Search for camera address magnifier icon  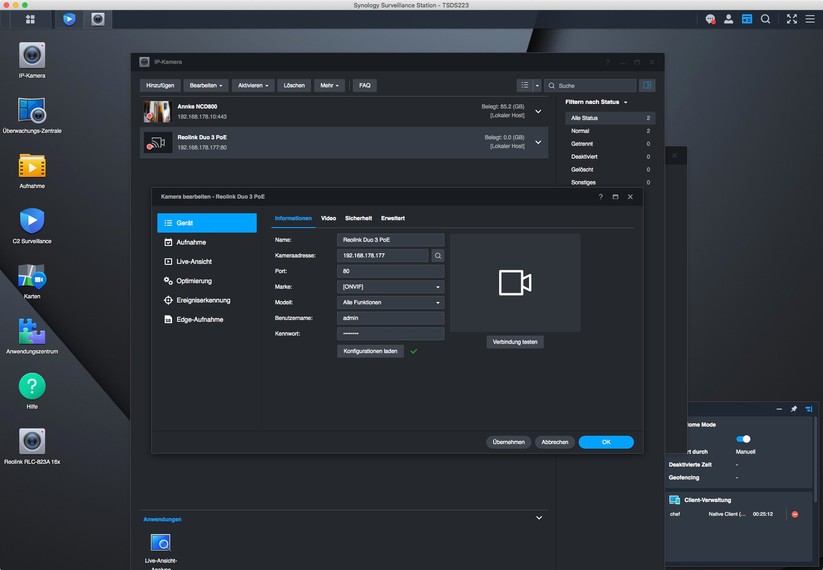(438, 256)
